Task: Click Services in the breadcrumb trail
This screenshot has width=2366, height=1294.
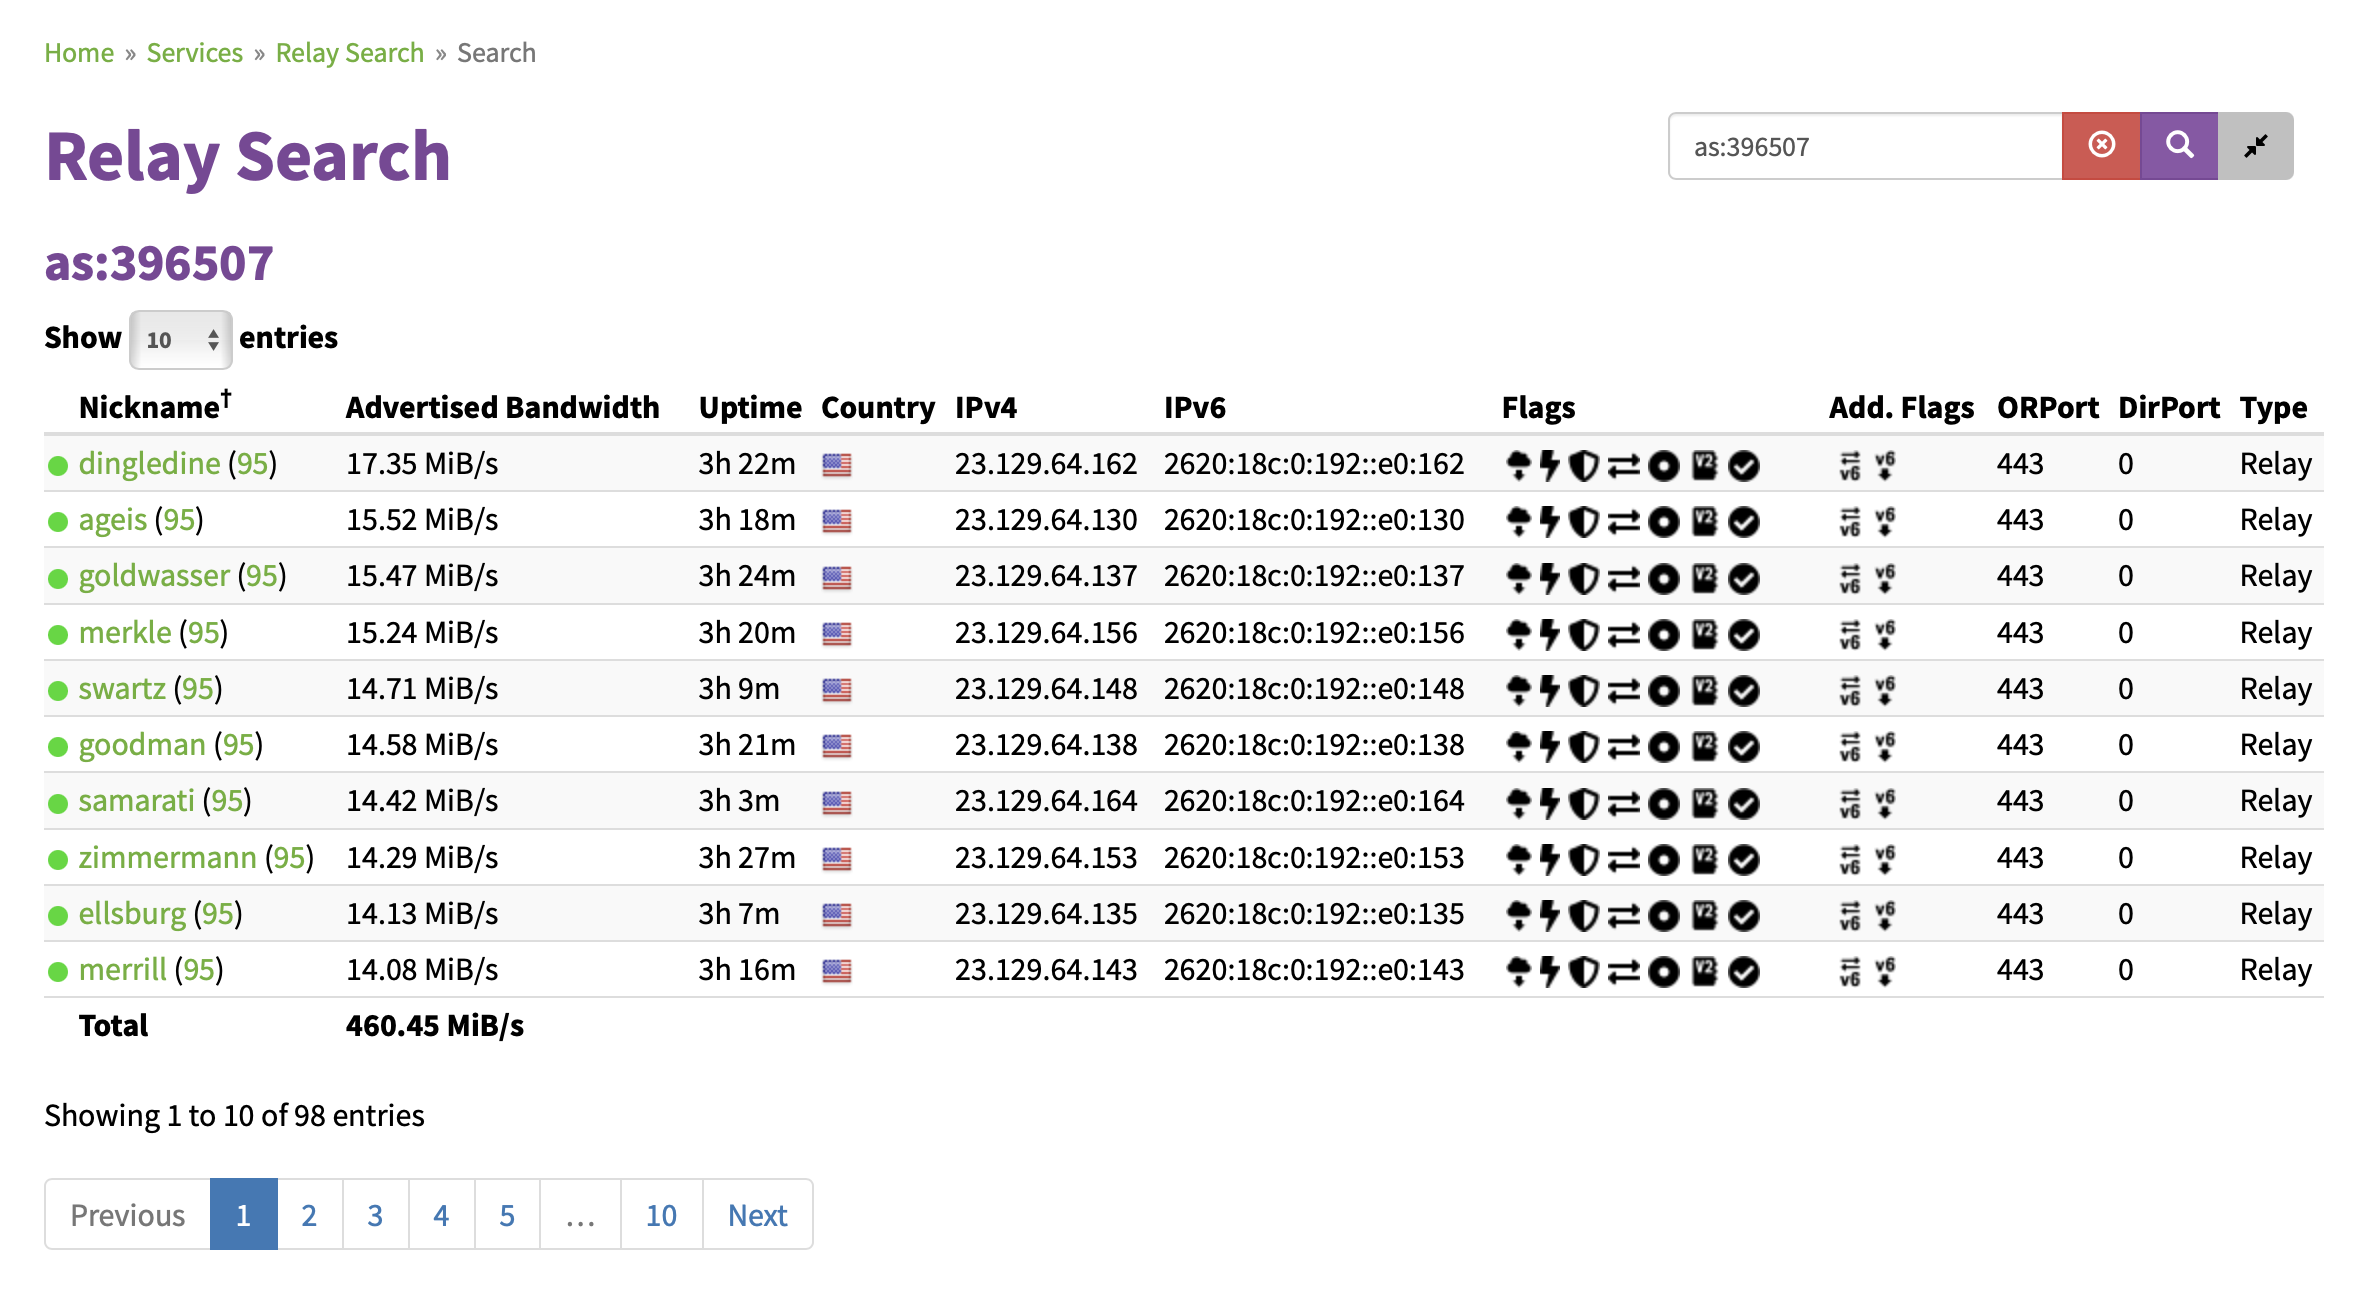Action: point(194,53)
